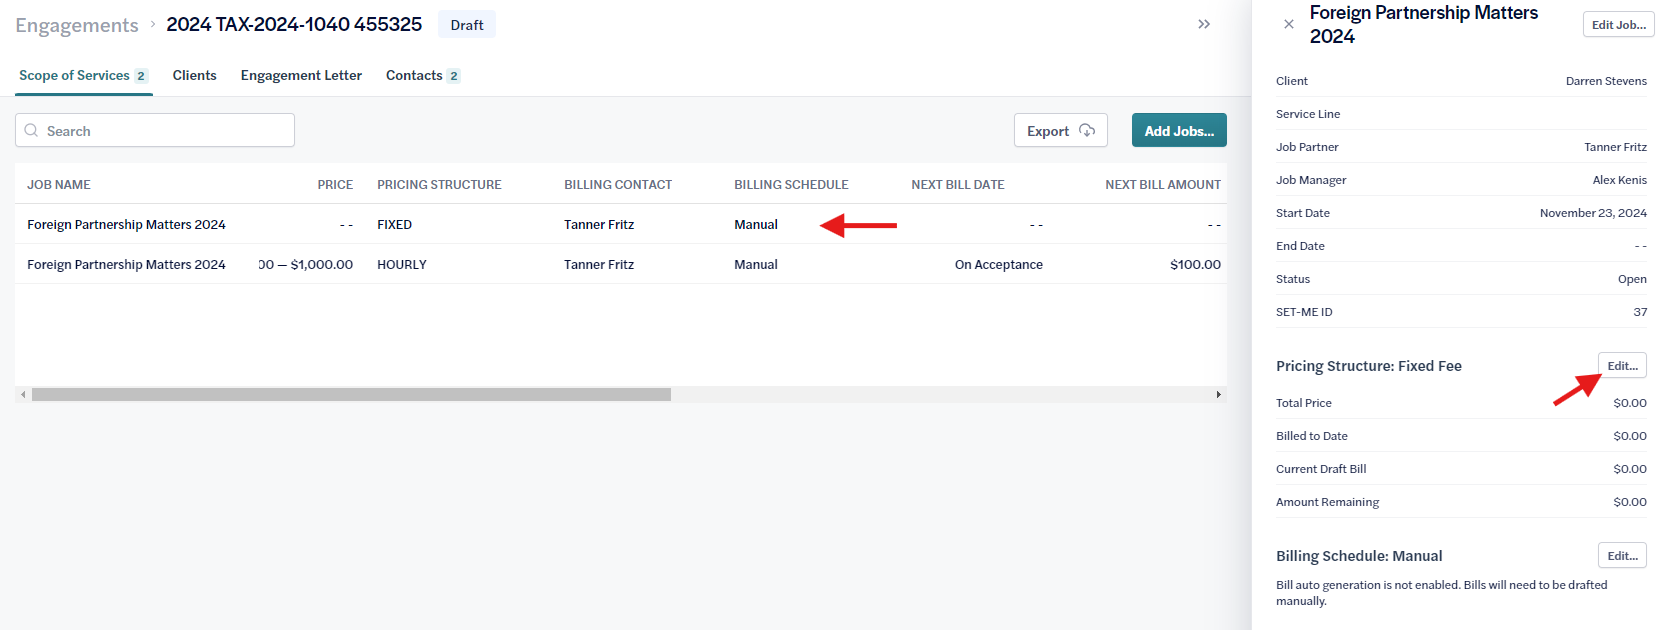This screenshot has width=1663, height=630.
Task: Click the Darren Stevens client value
Action: (1606, 81)
